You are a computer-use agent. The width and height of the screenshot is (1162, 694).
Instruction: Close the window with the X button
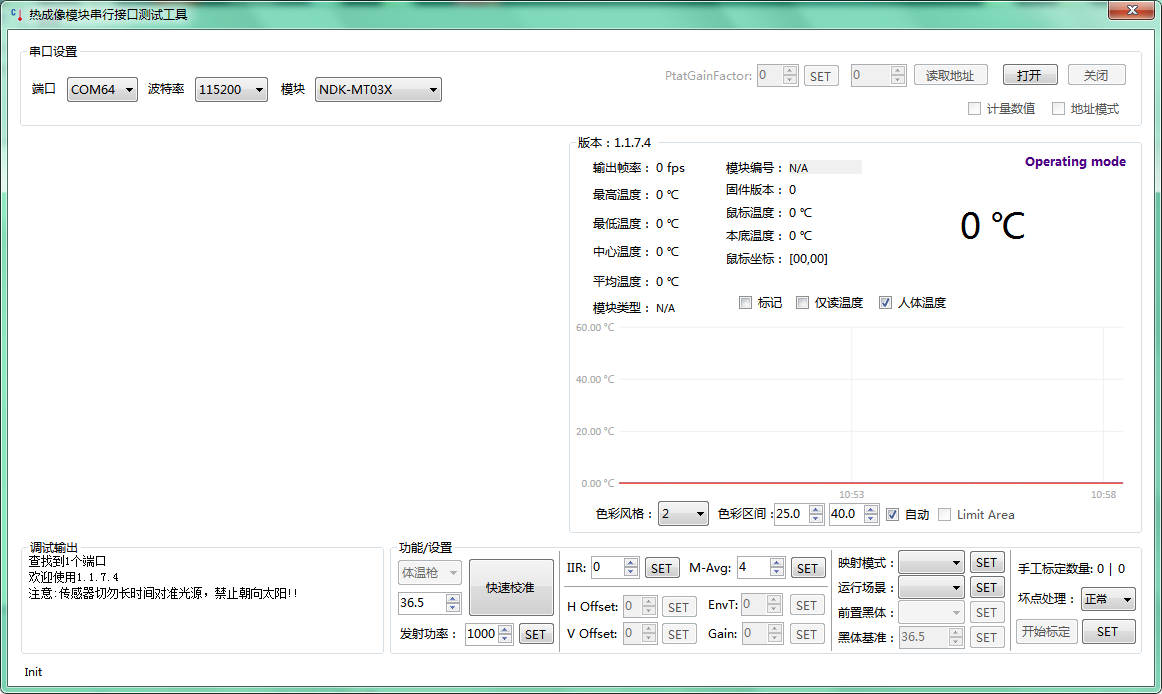coord(1132,10)
